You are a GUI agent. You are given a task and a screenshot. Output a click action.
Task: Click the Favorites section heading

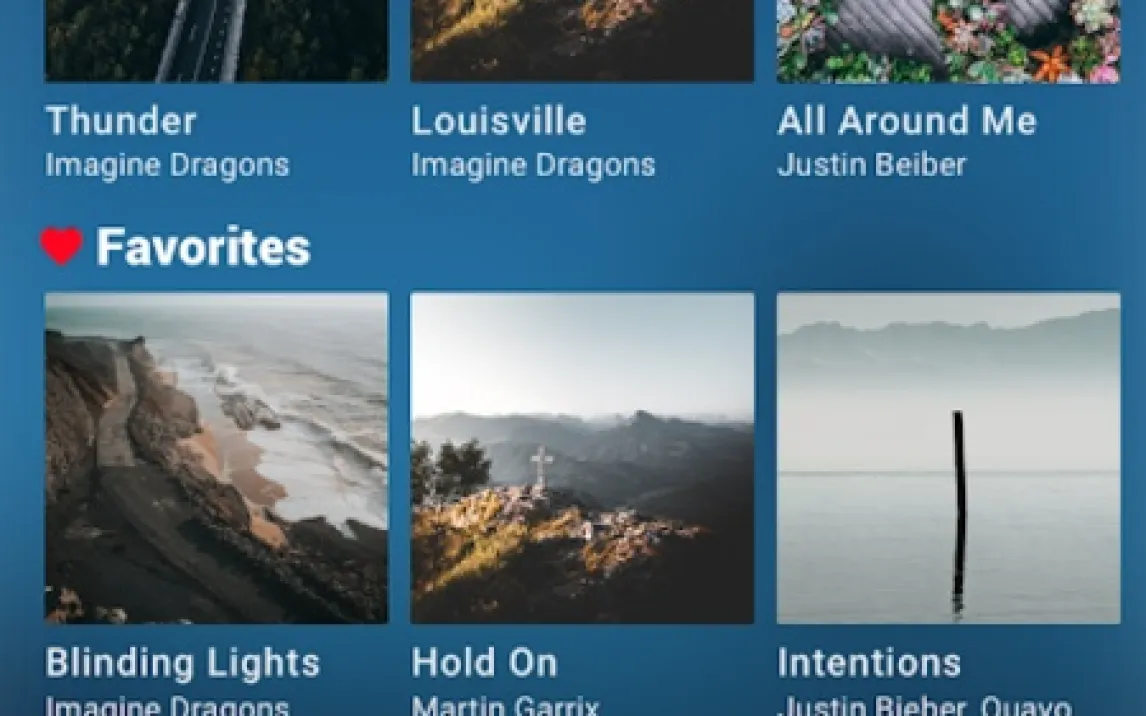pyautogui.click(x=204, y=247)
